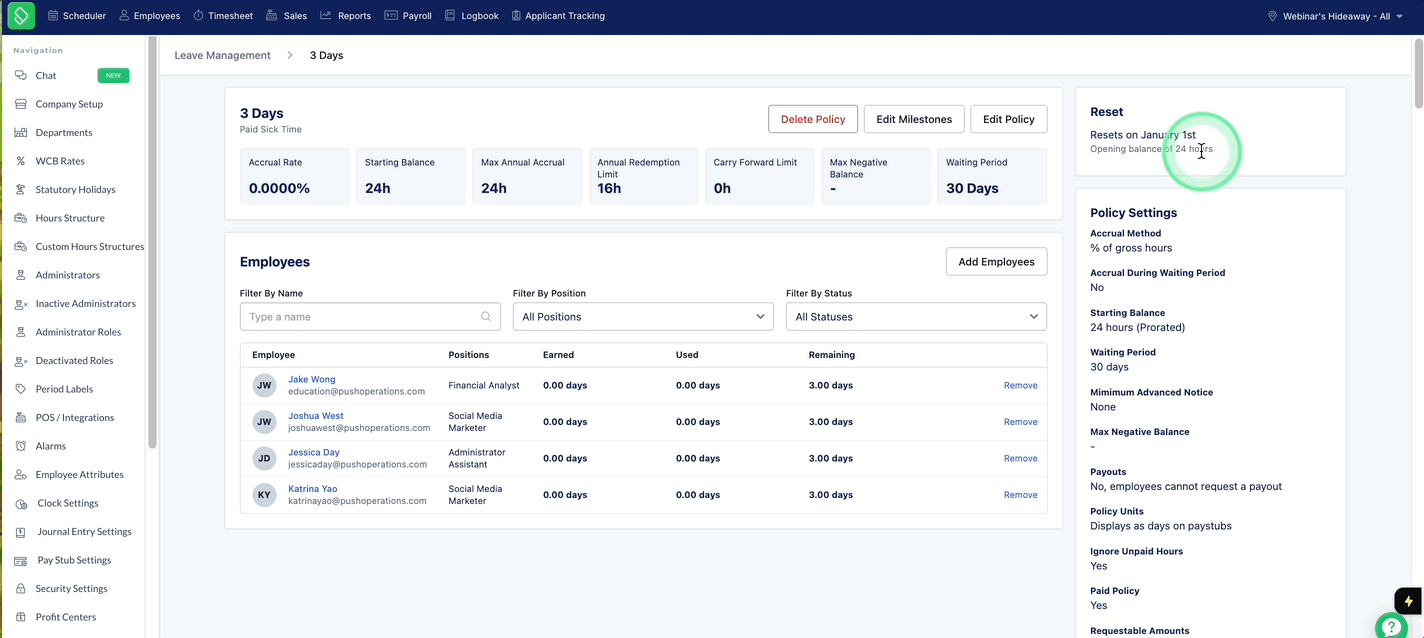
Task: Open the Applicant Tracking menu item
Action: 558,16
